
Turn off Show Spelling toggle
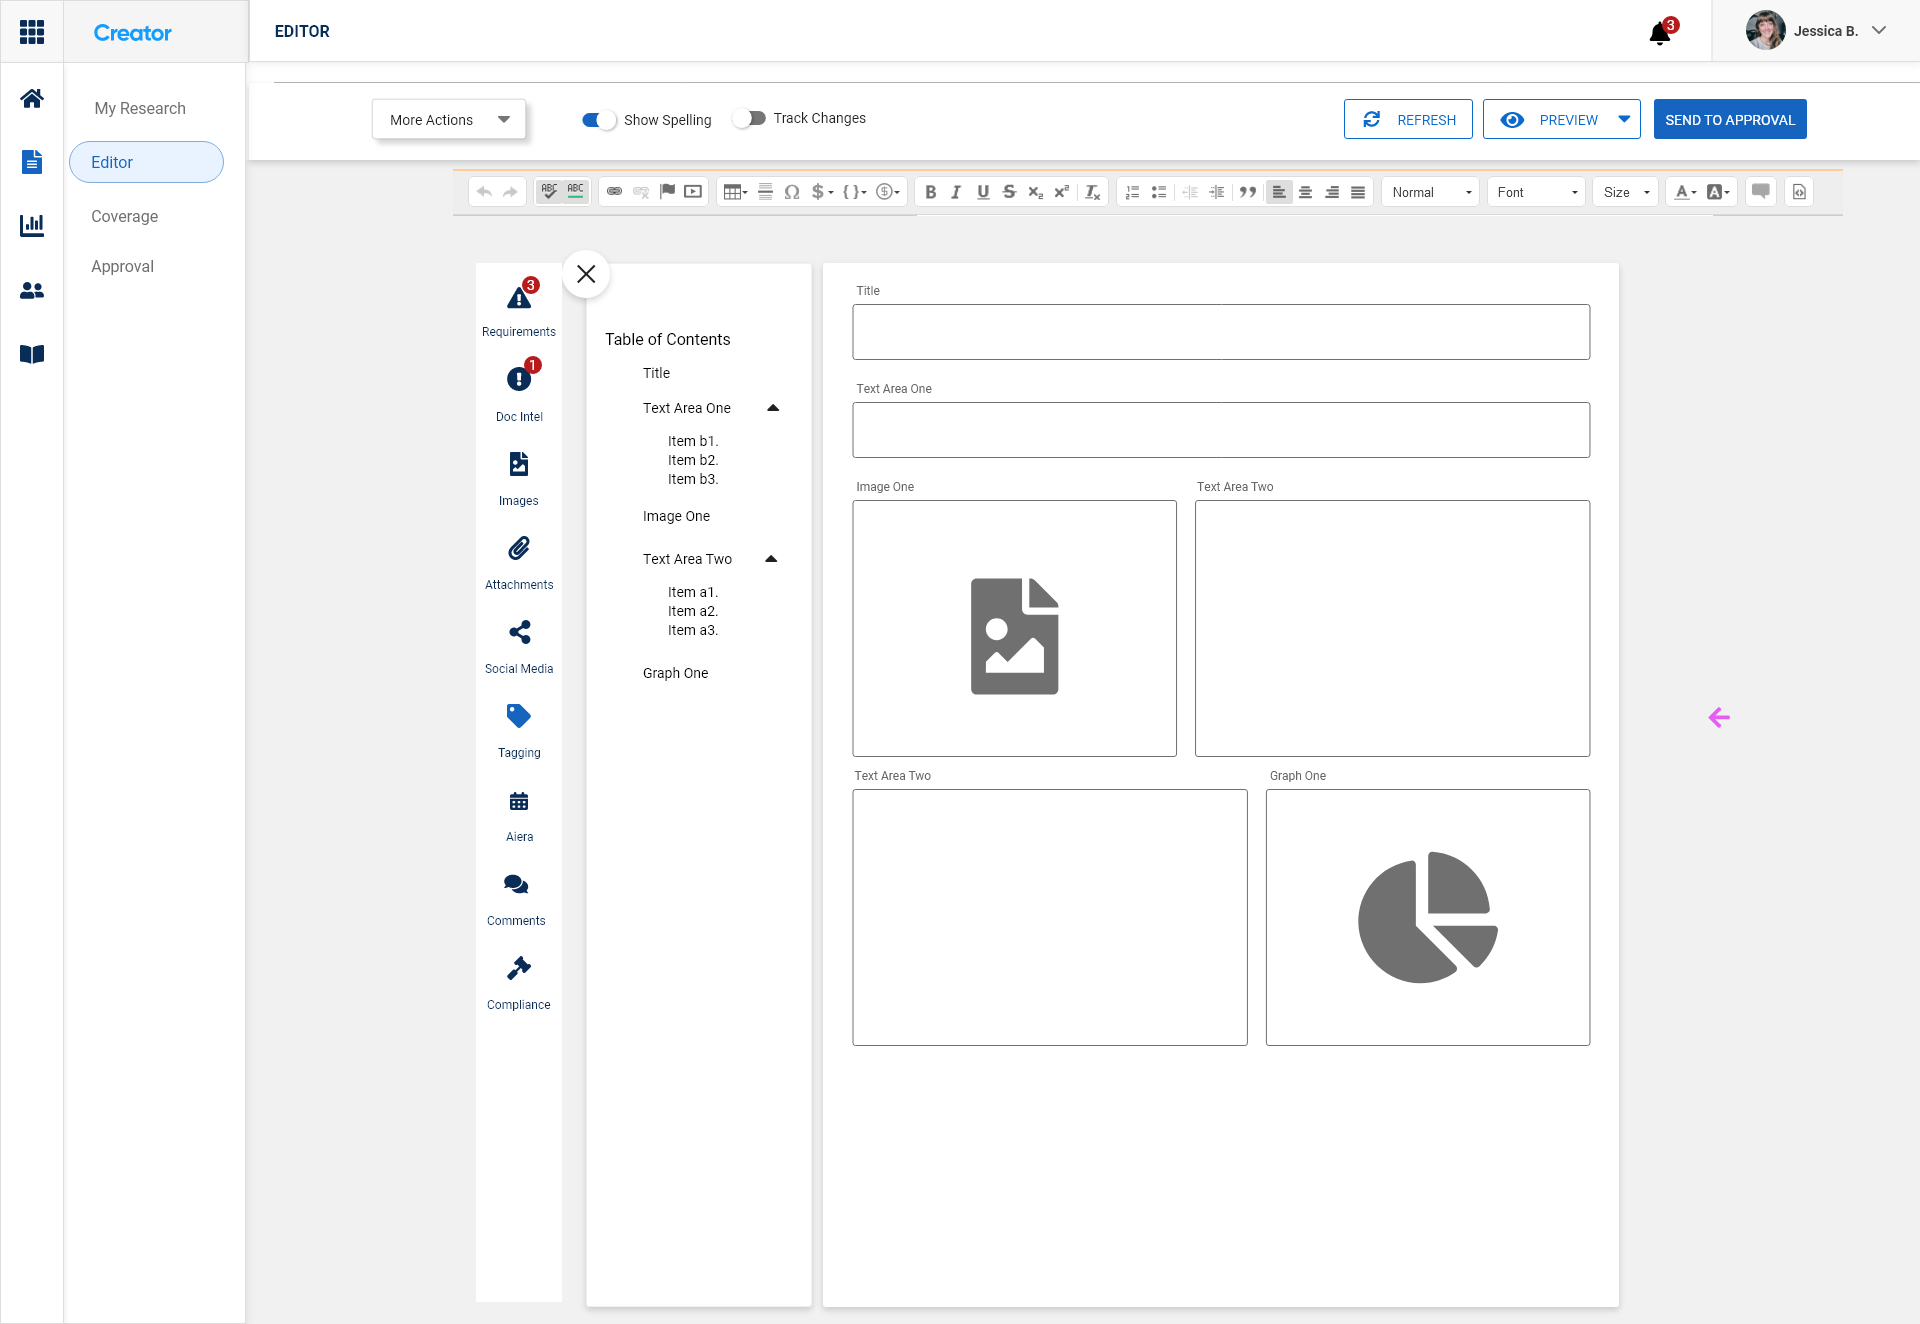tap(599, 120)
